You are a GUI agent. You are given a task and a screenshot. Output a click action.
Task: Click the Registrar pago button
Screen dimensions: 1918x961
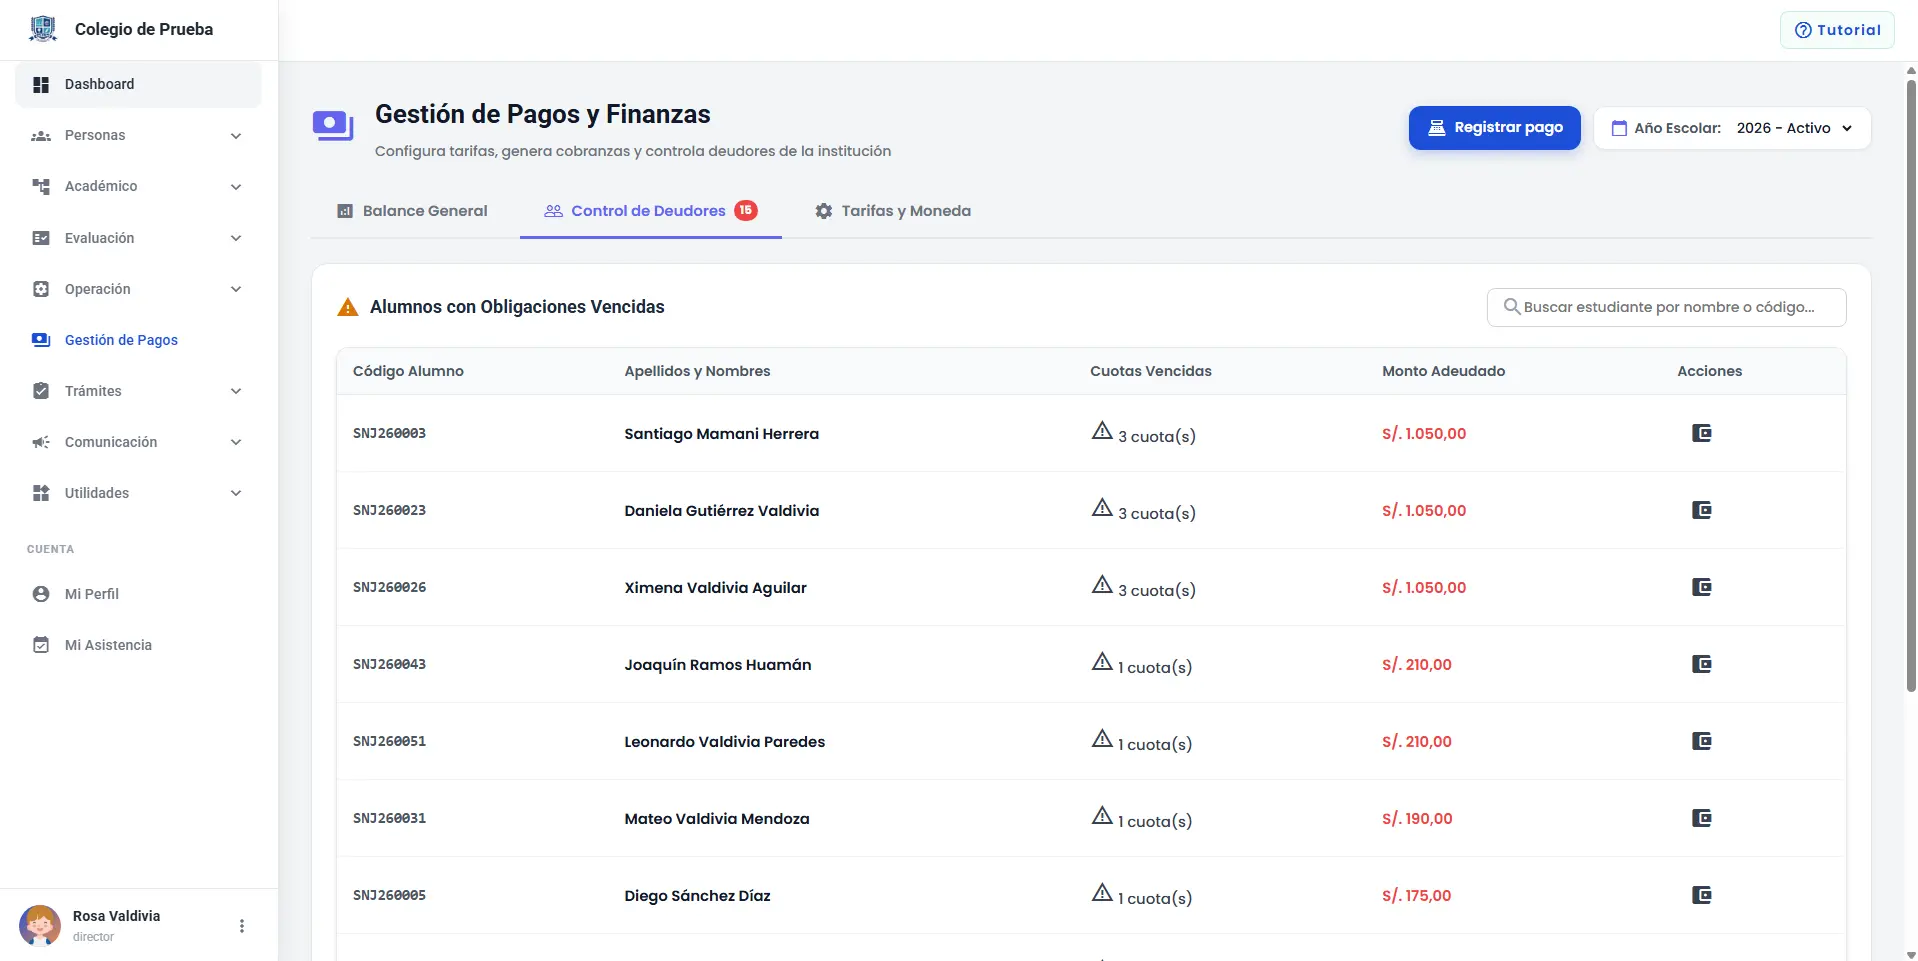click(x=1494, y=128)
